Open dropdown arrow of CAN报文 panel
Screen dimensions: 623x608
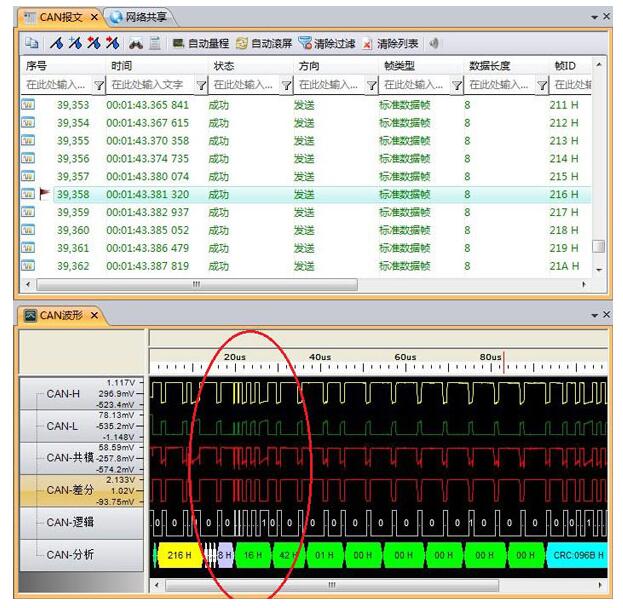[595, 17]
